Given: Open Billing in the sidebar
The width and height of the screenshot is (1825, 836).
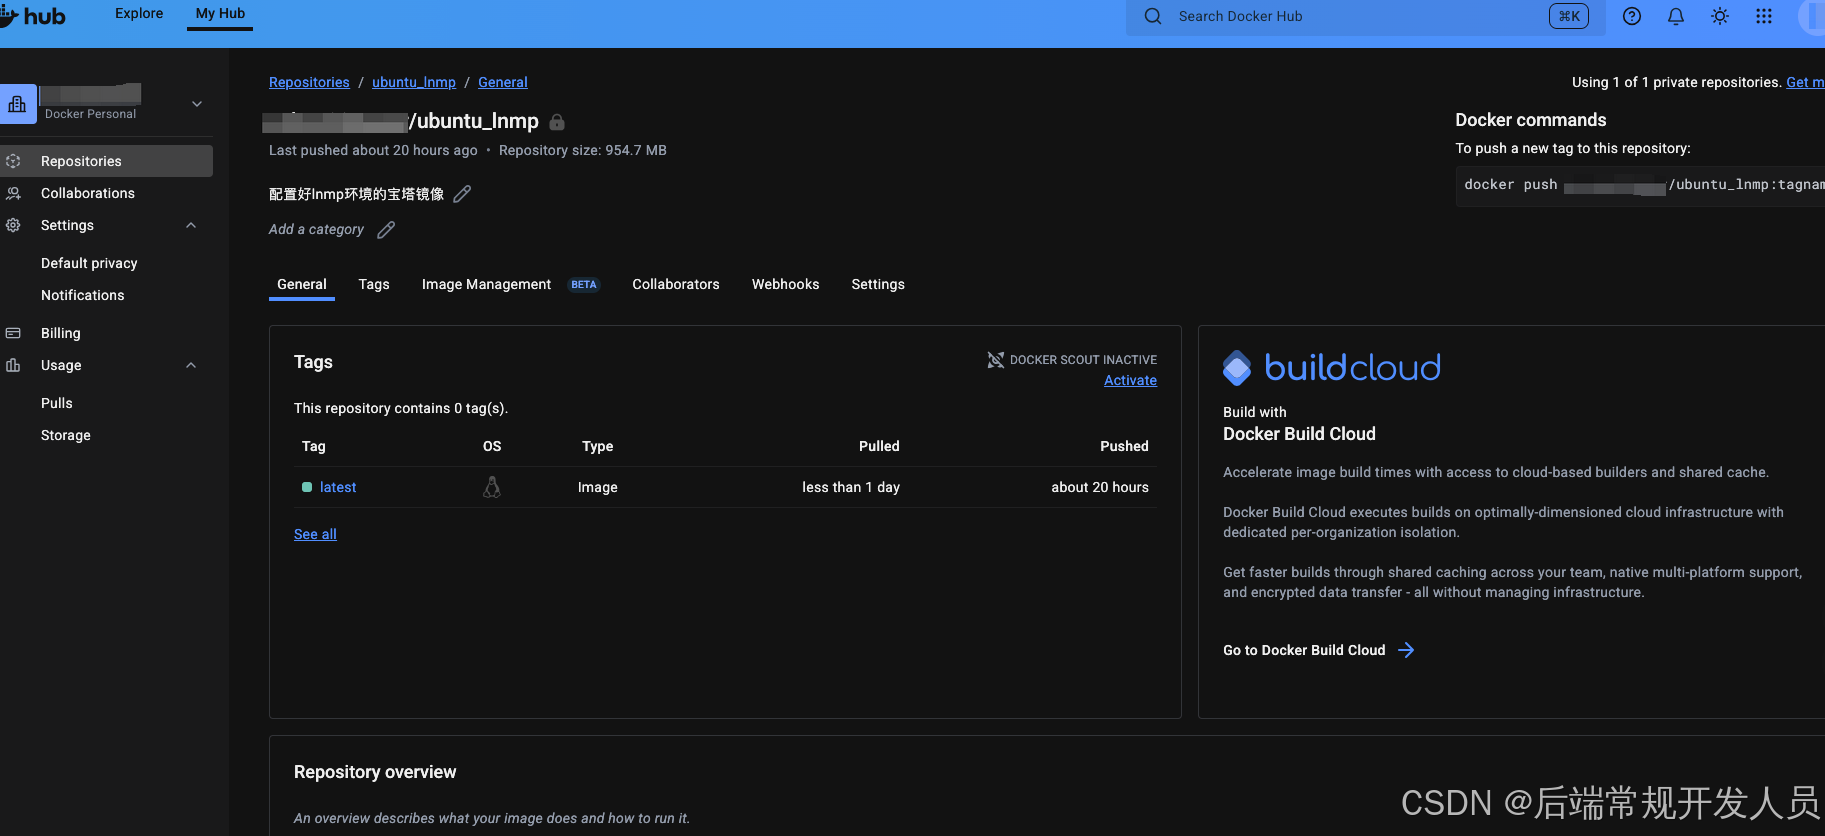Looking at the screenshot, I should (x=60, y=333).
